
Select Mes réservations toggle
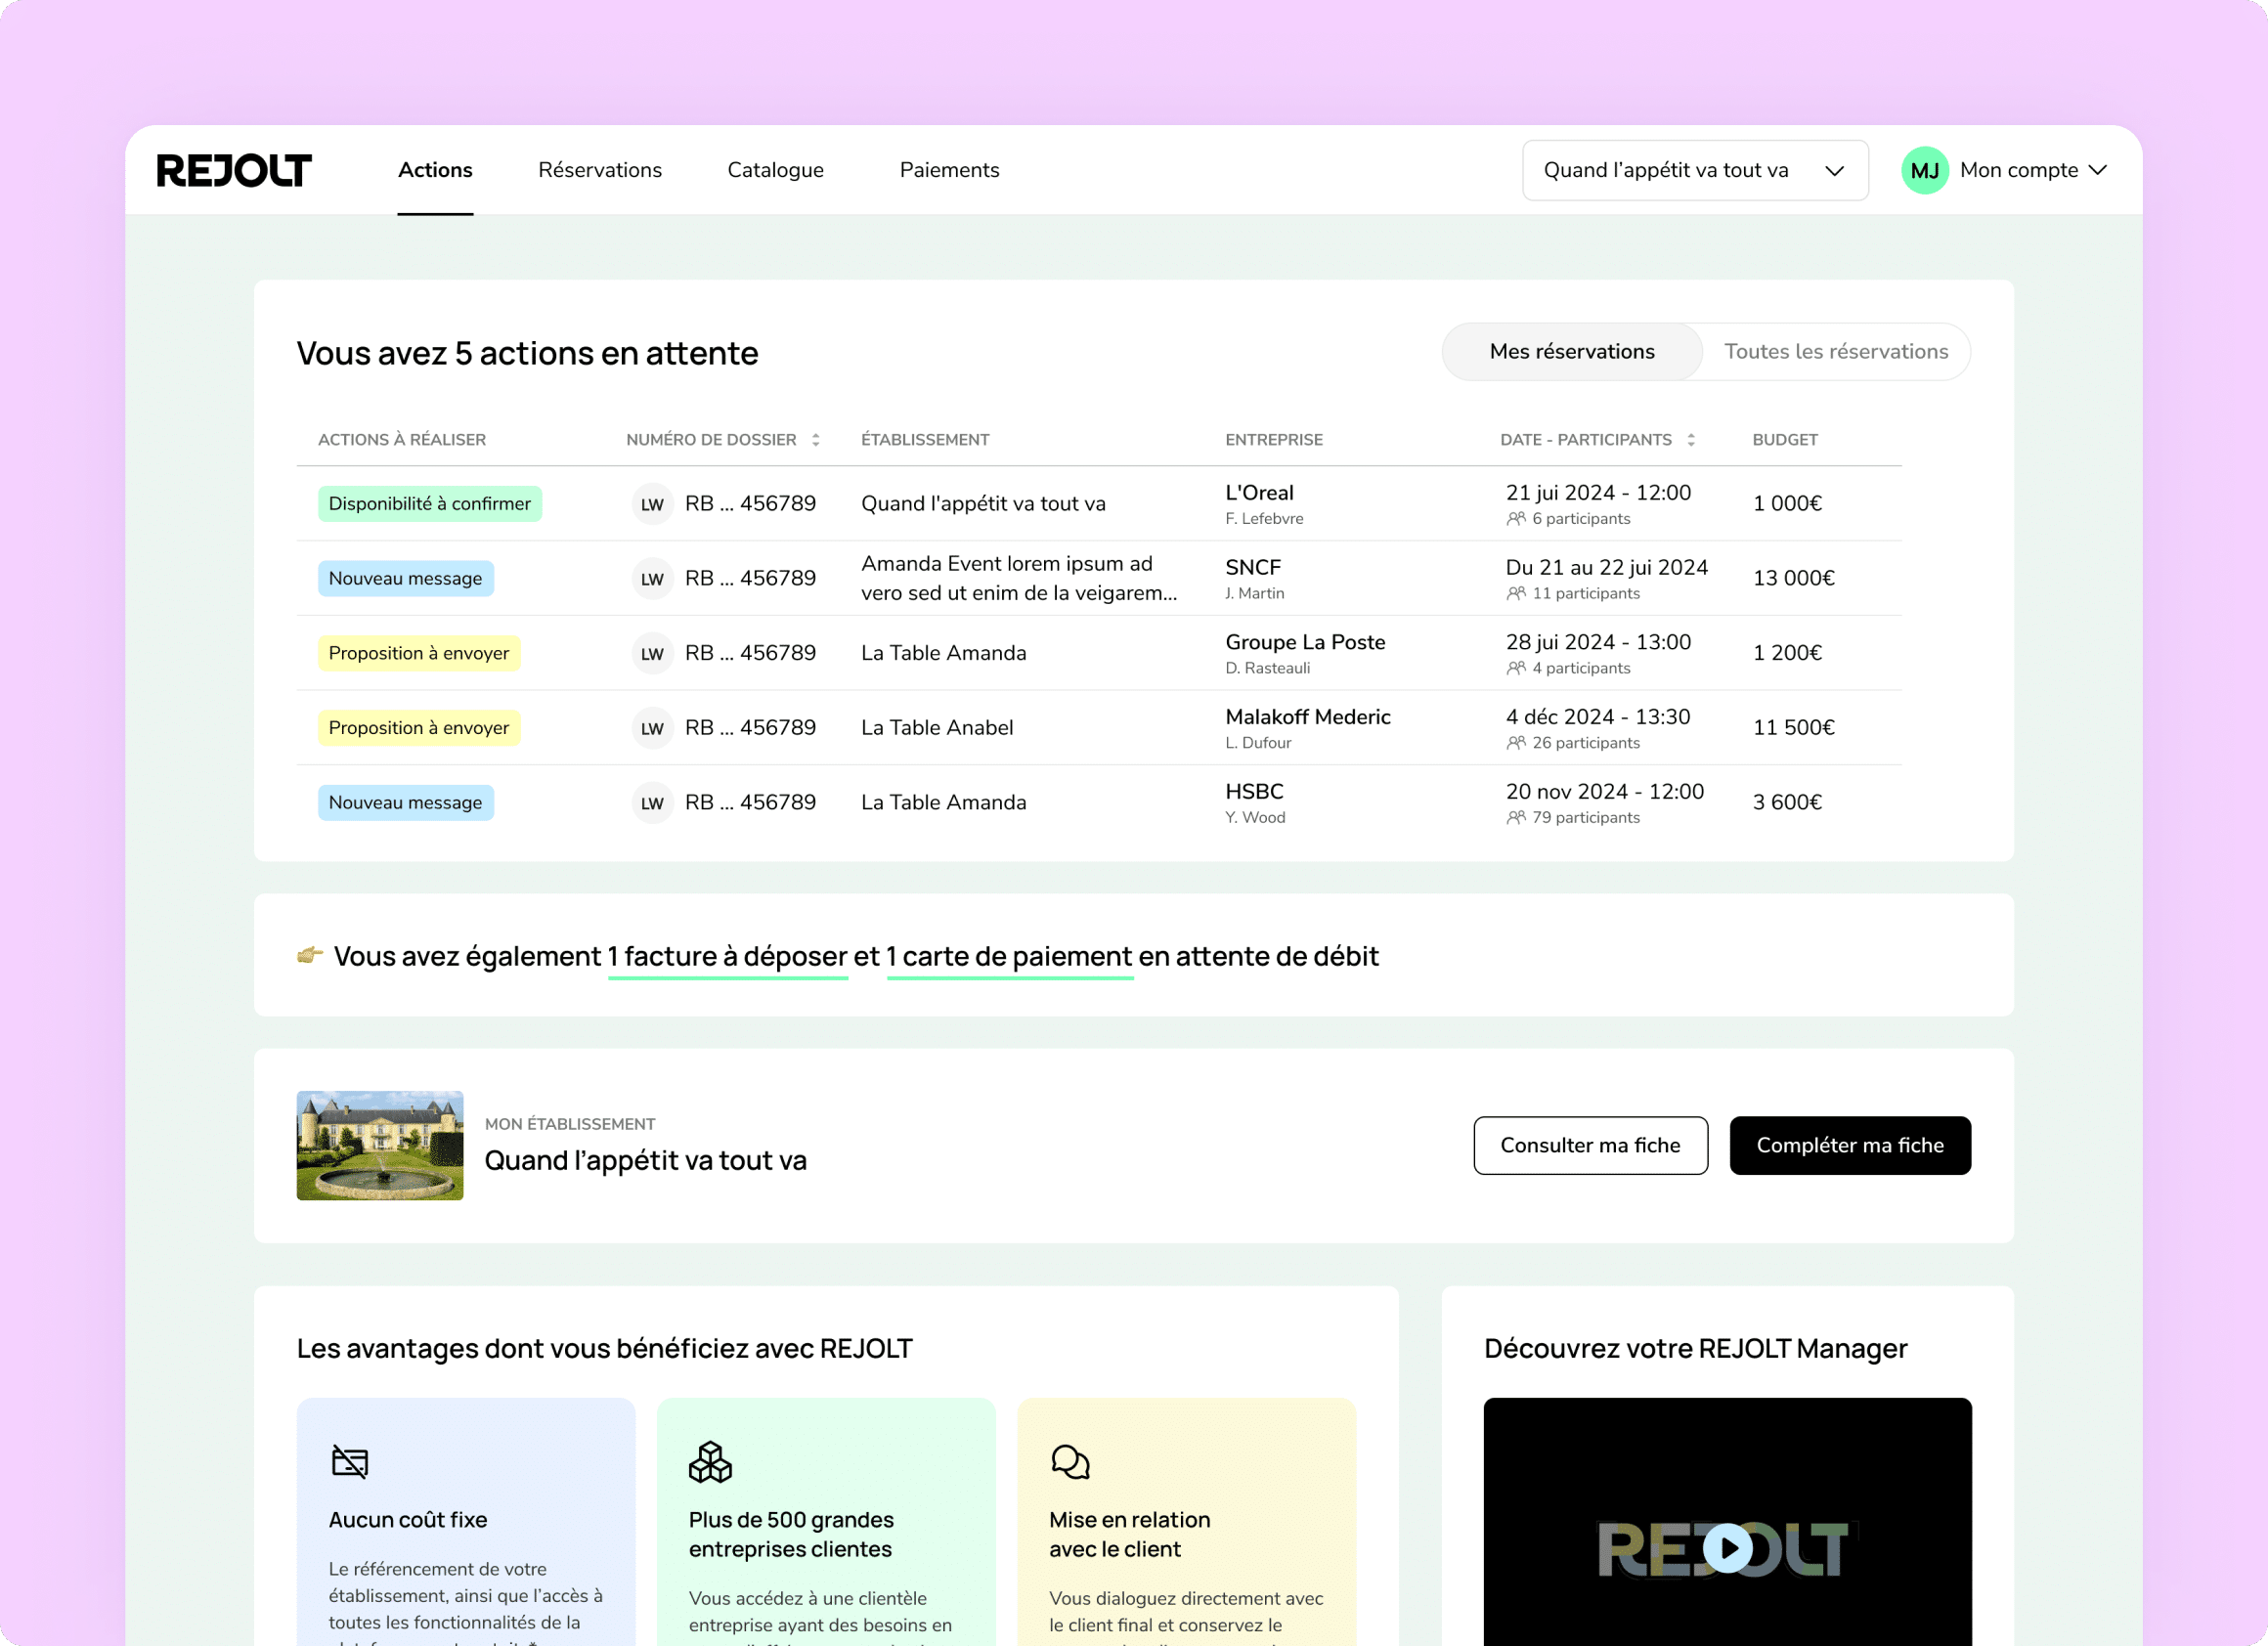[1572, 352]
